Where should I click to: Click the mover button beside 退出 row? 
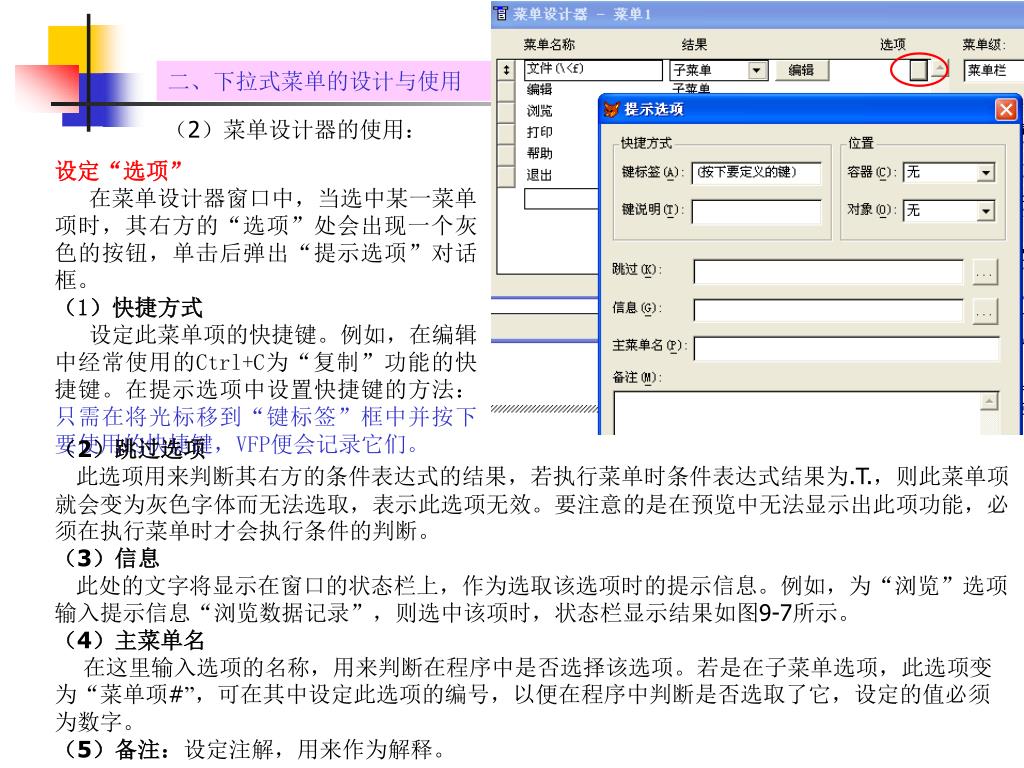[506, 175]
